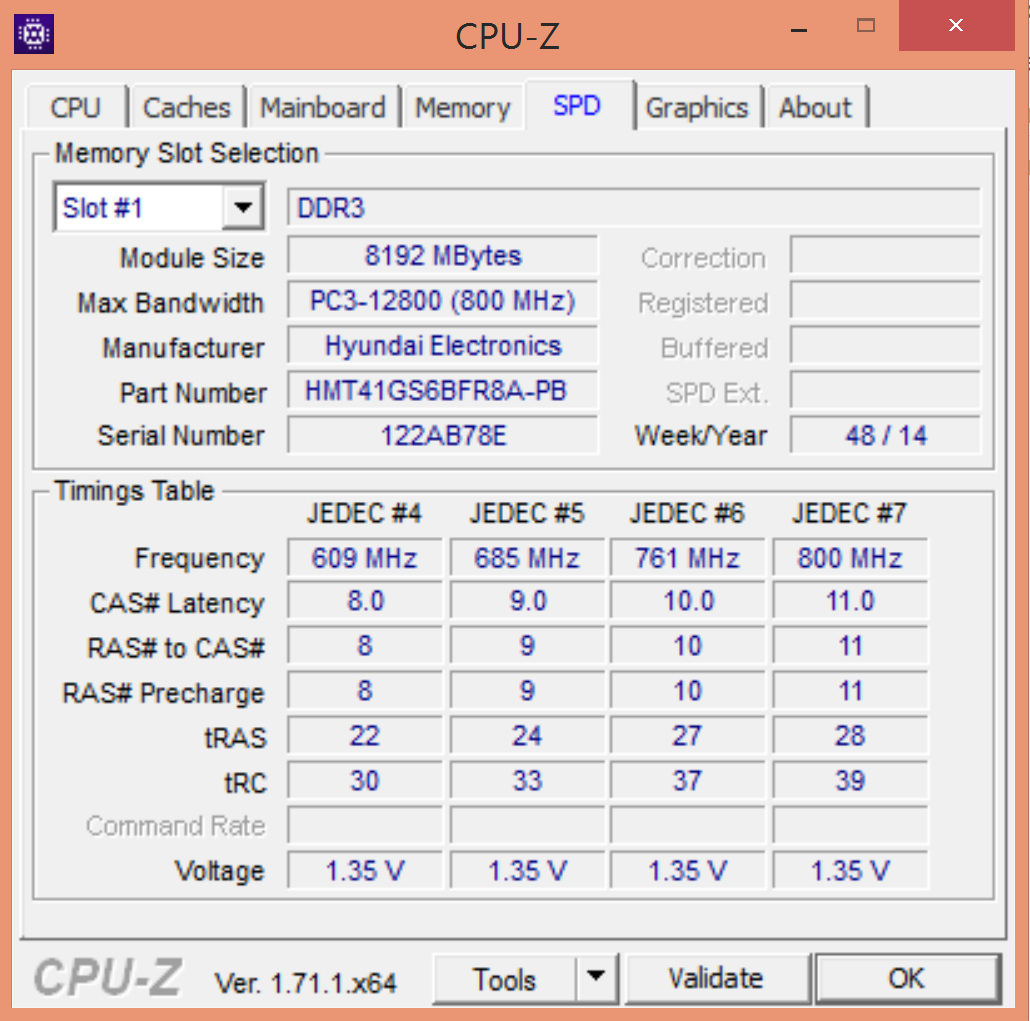Maximize the CPU-Z window
The image size is (1030, 1021).
click(866, 26)
